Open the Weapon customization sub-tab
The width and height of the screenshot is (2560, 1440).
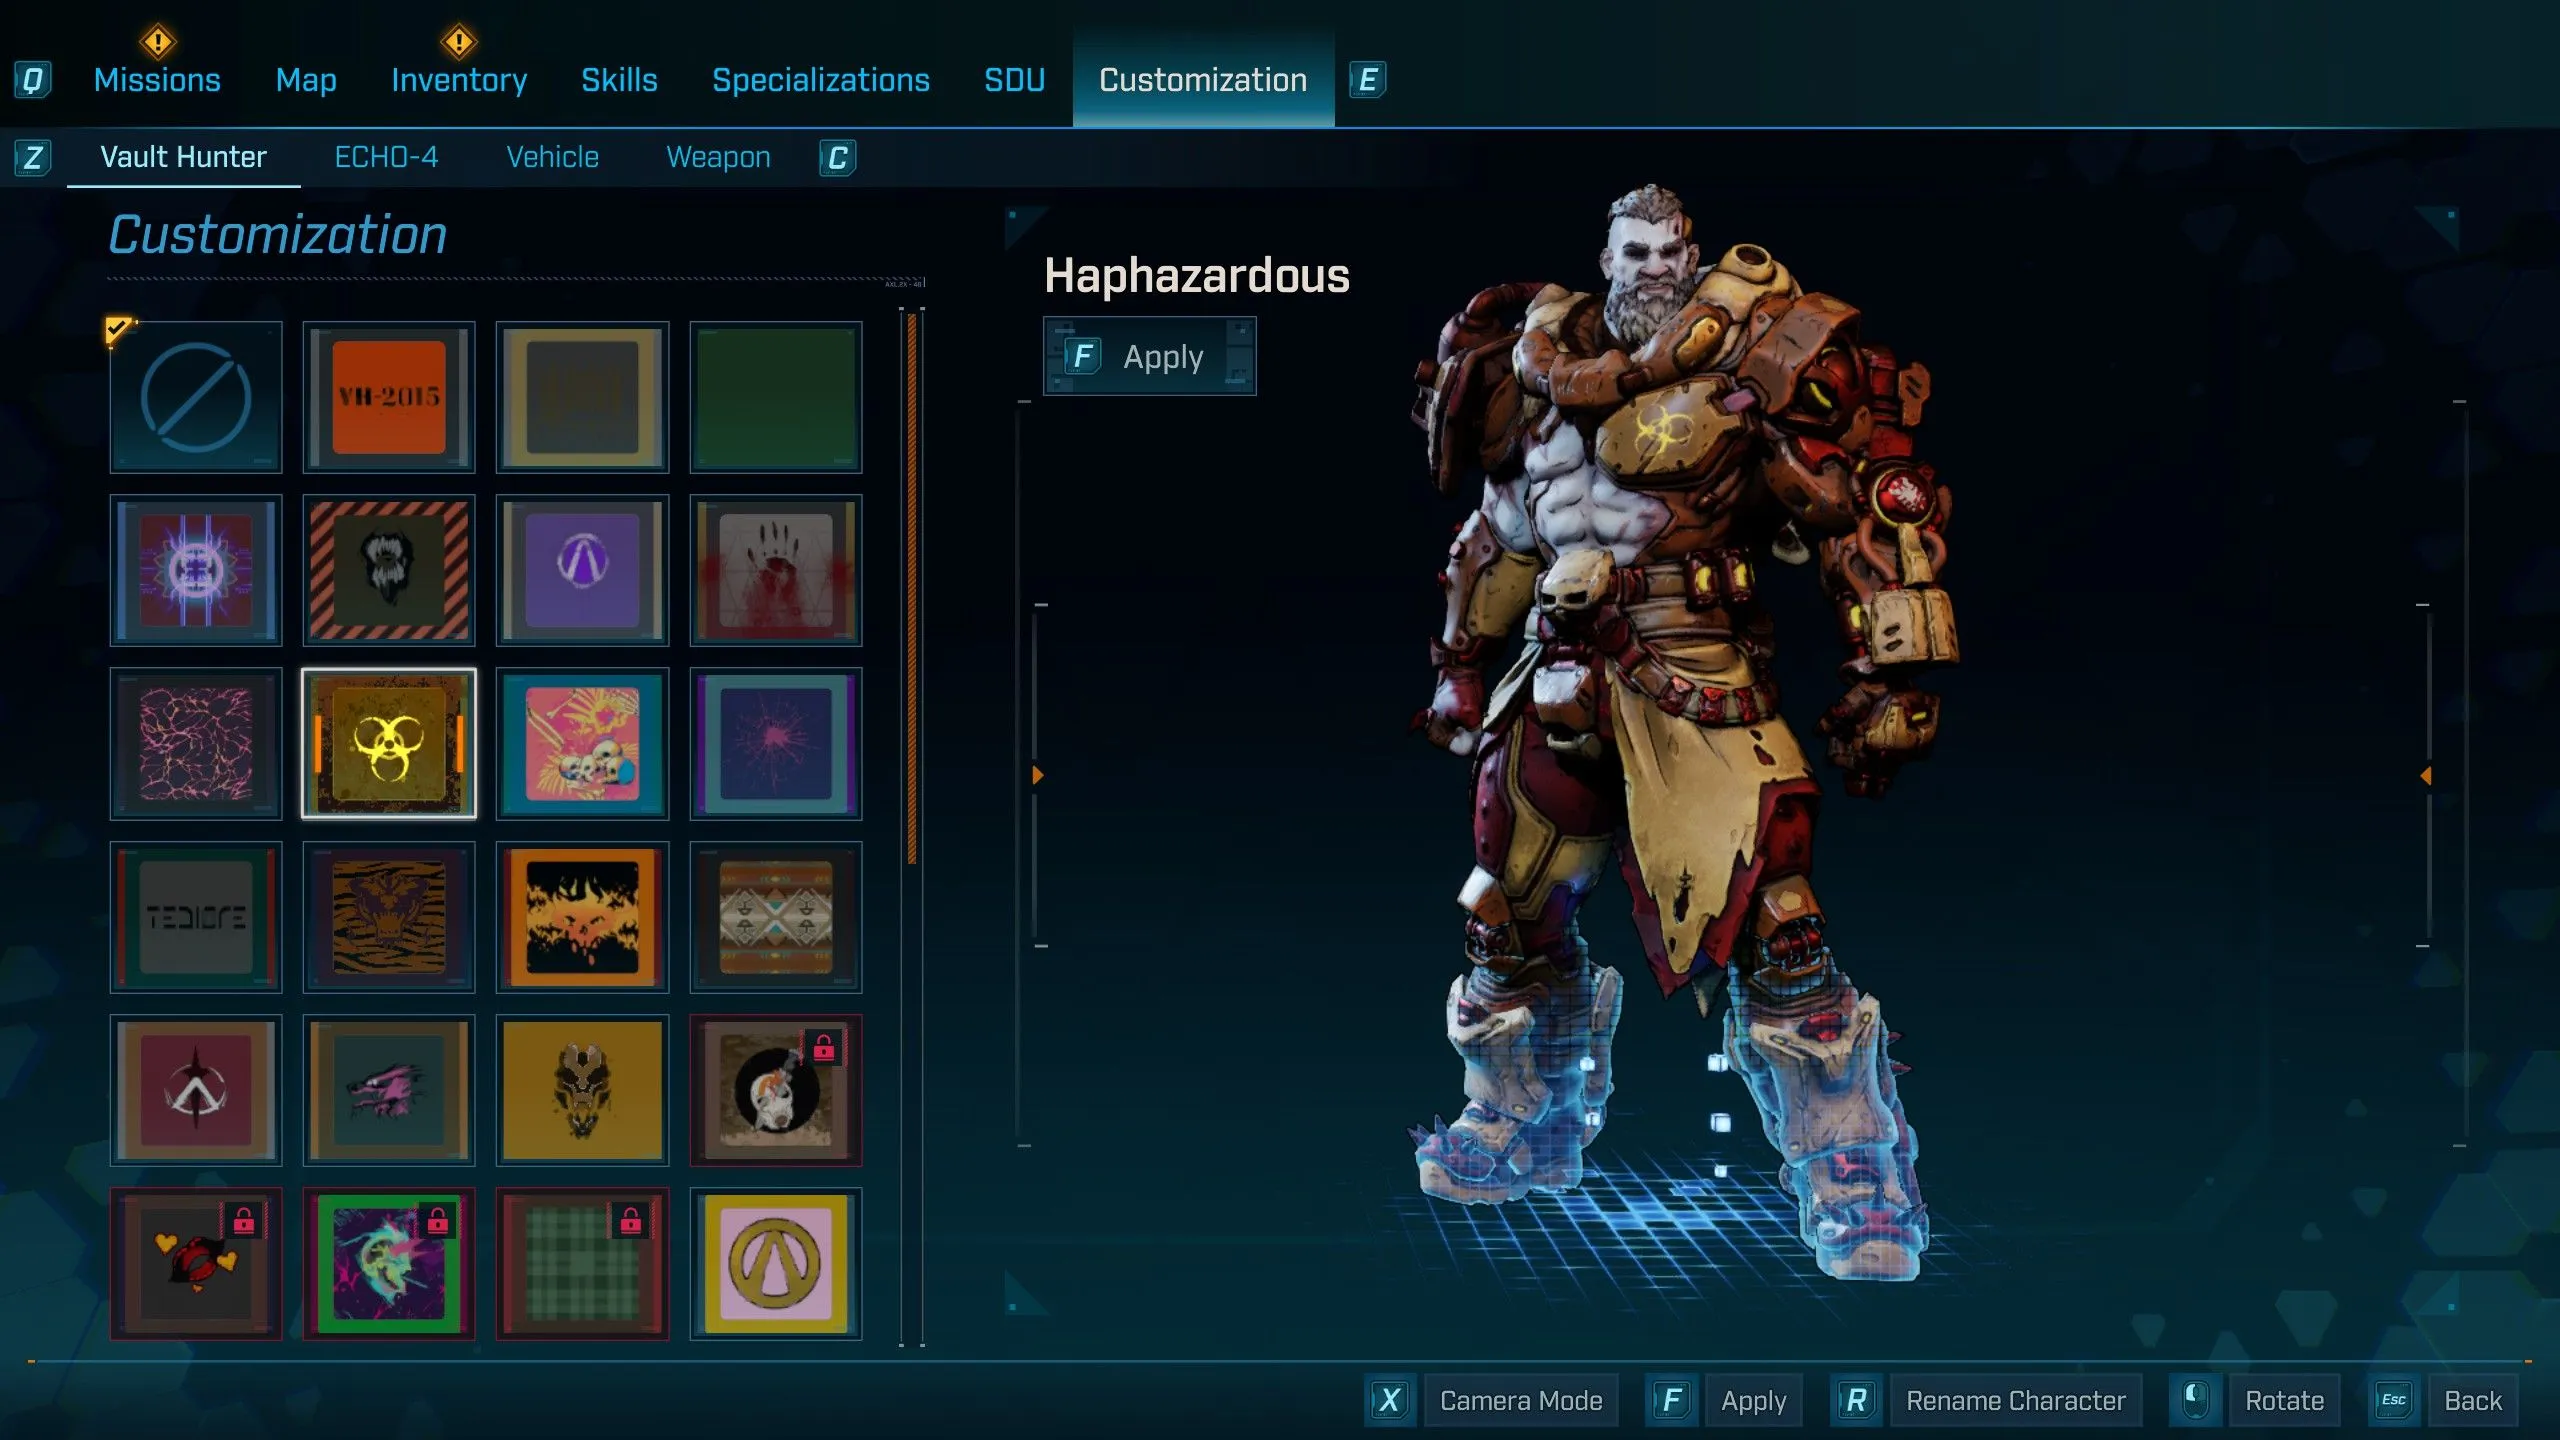[718, 157]
